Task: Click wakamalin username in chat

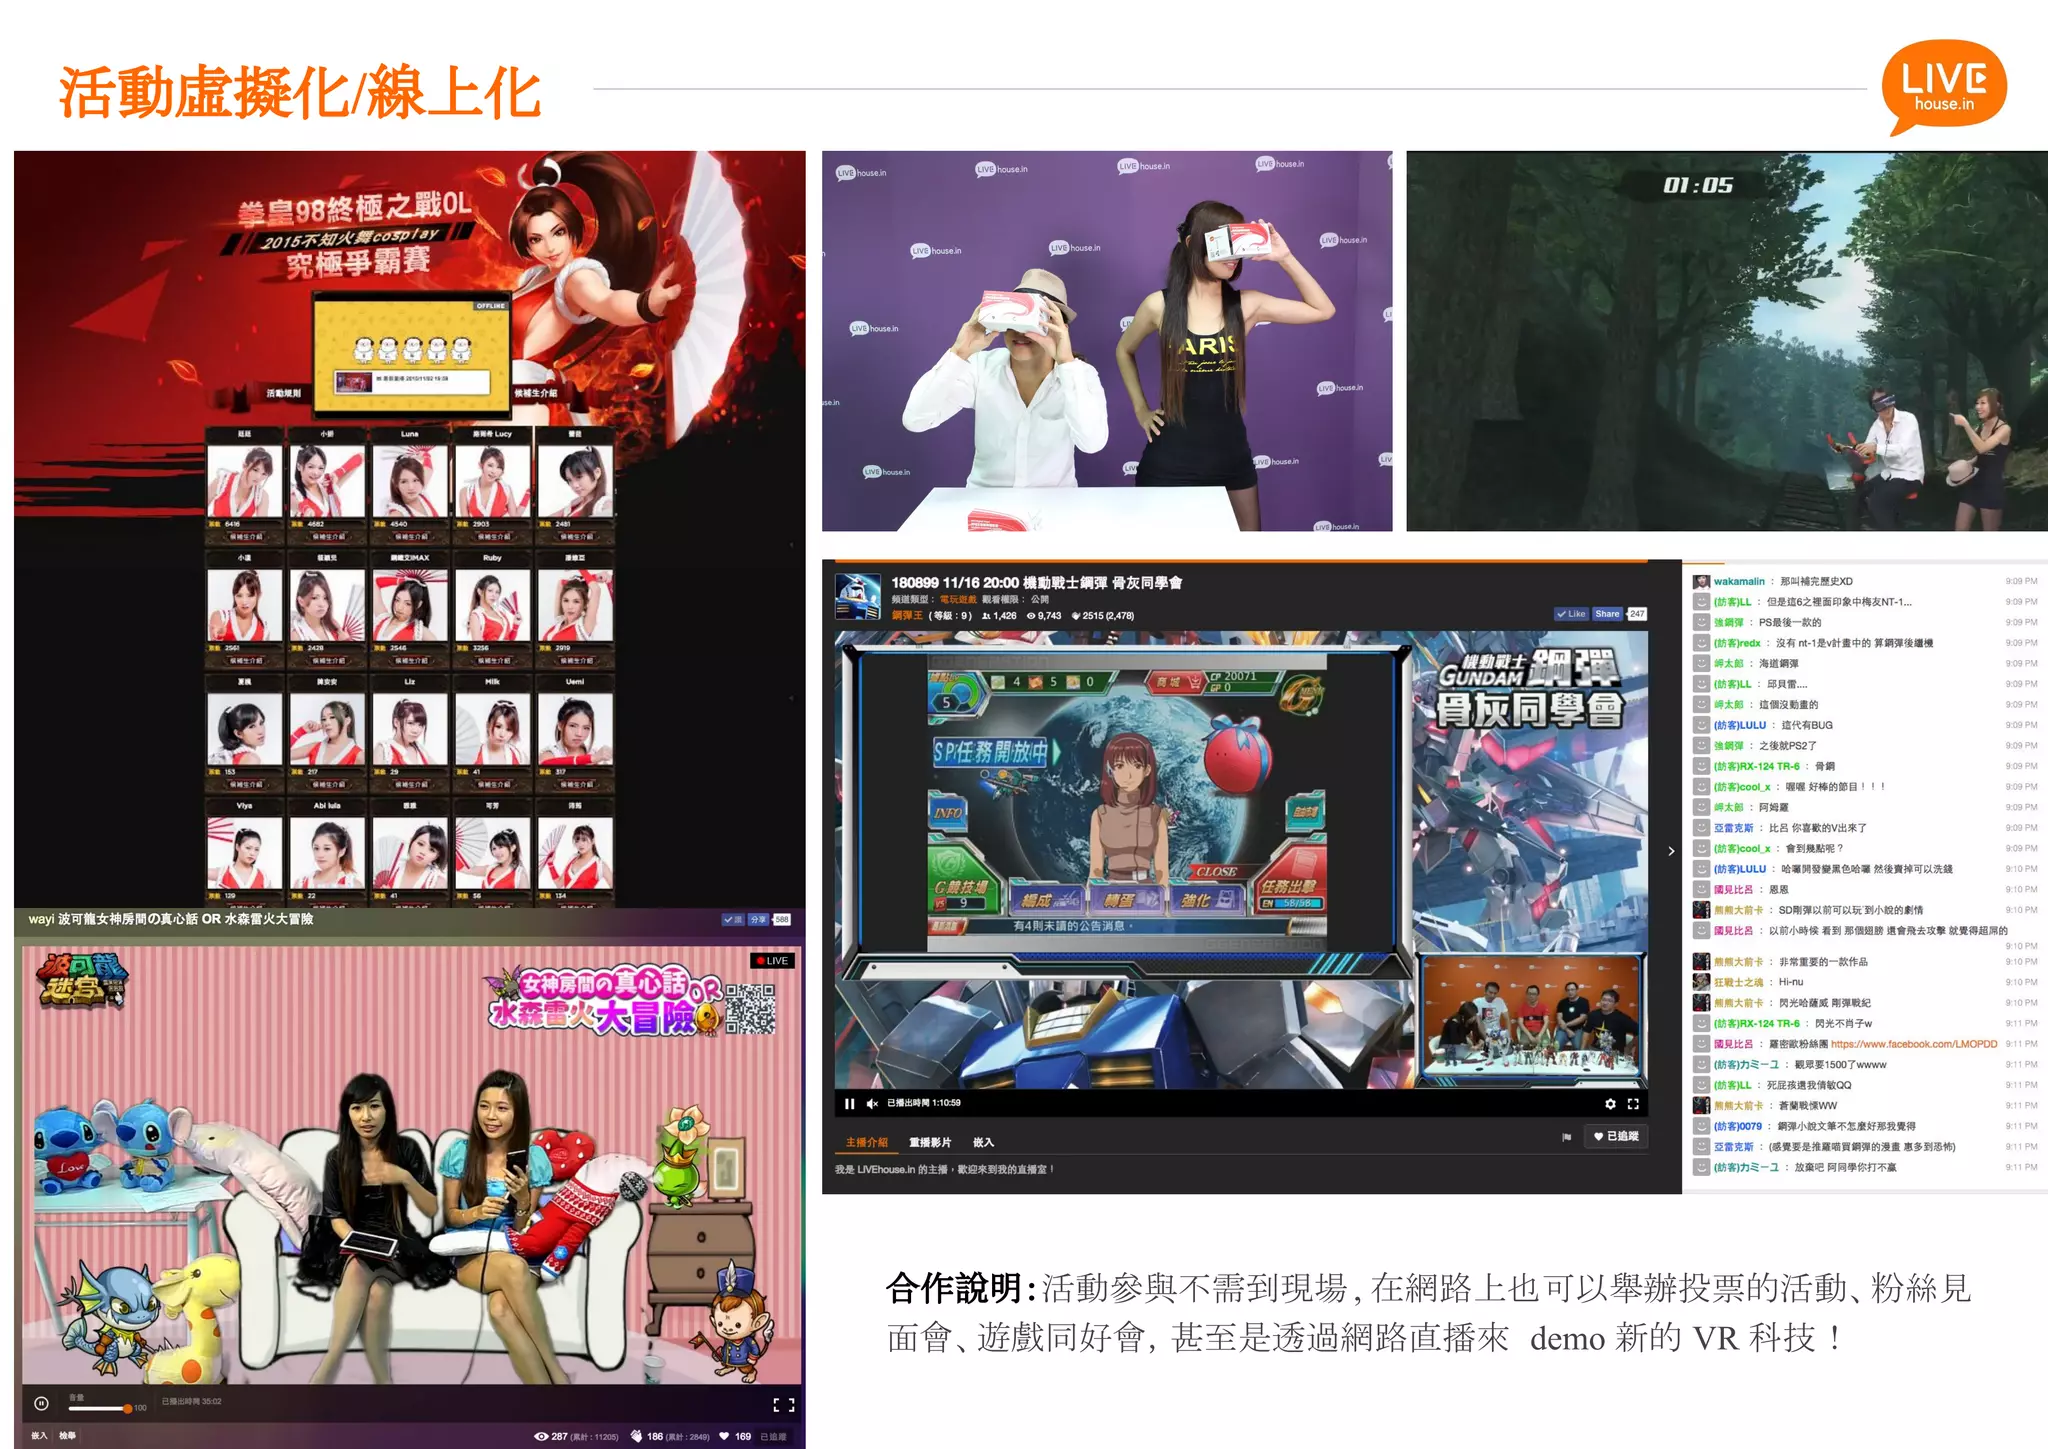Action: point(1739,581)
